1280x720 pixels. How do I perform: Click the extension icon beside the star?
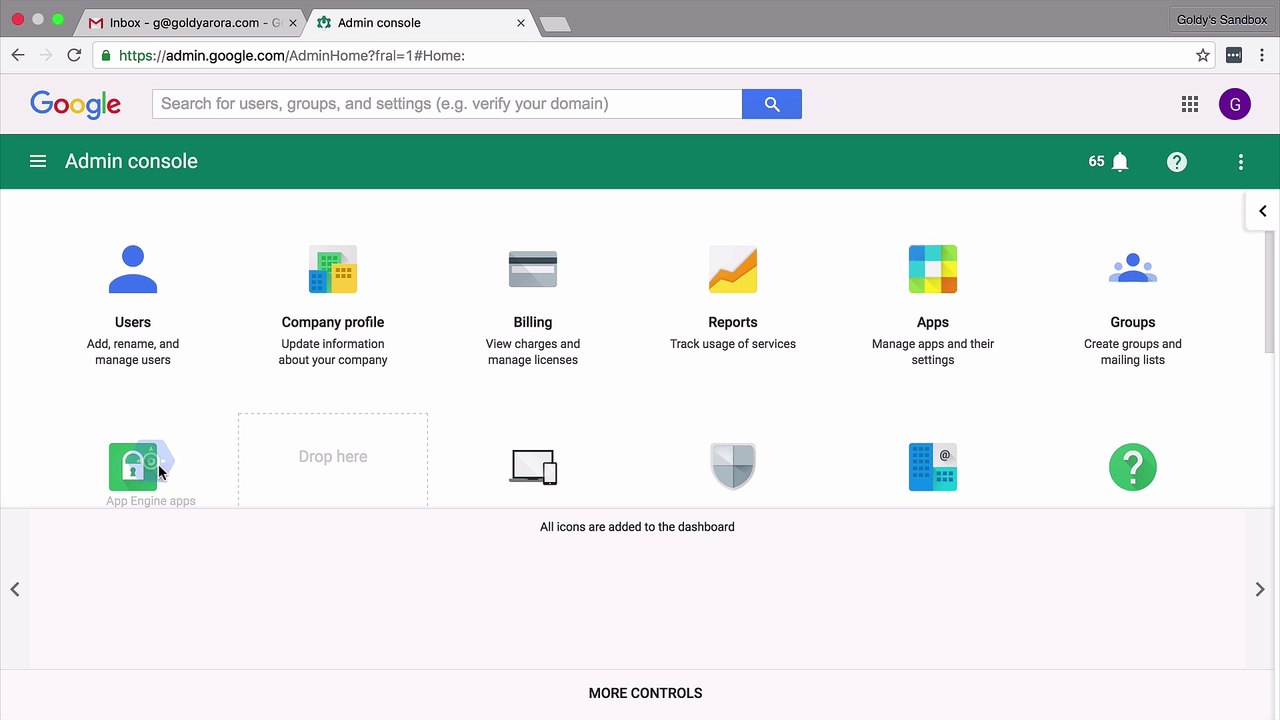(x=1234, y=56)
